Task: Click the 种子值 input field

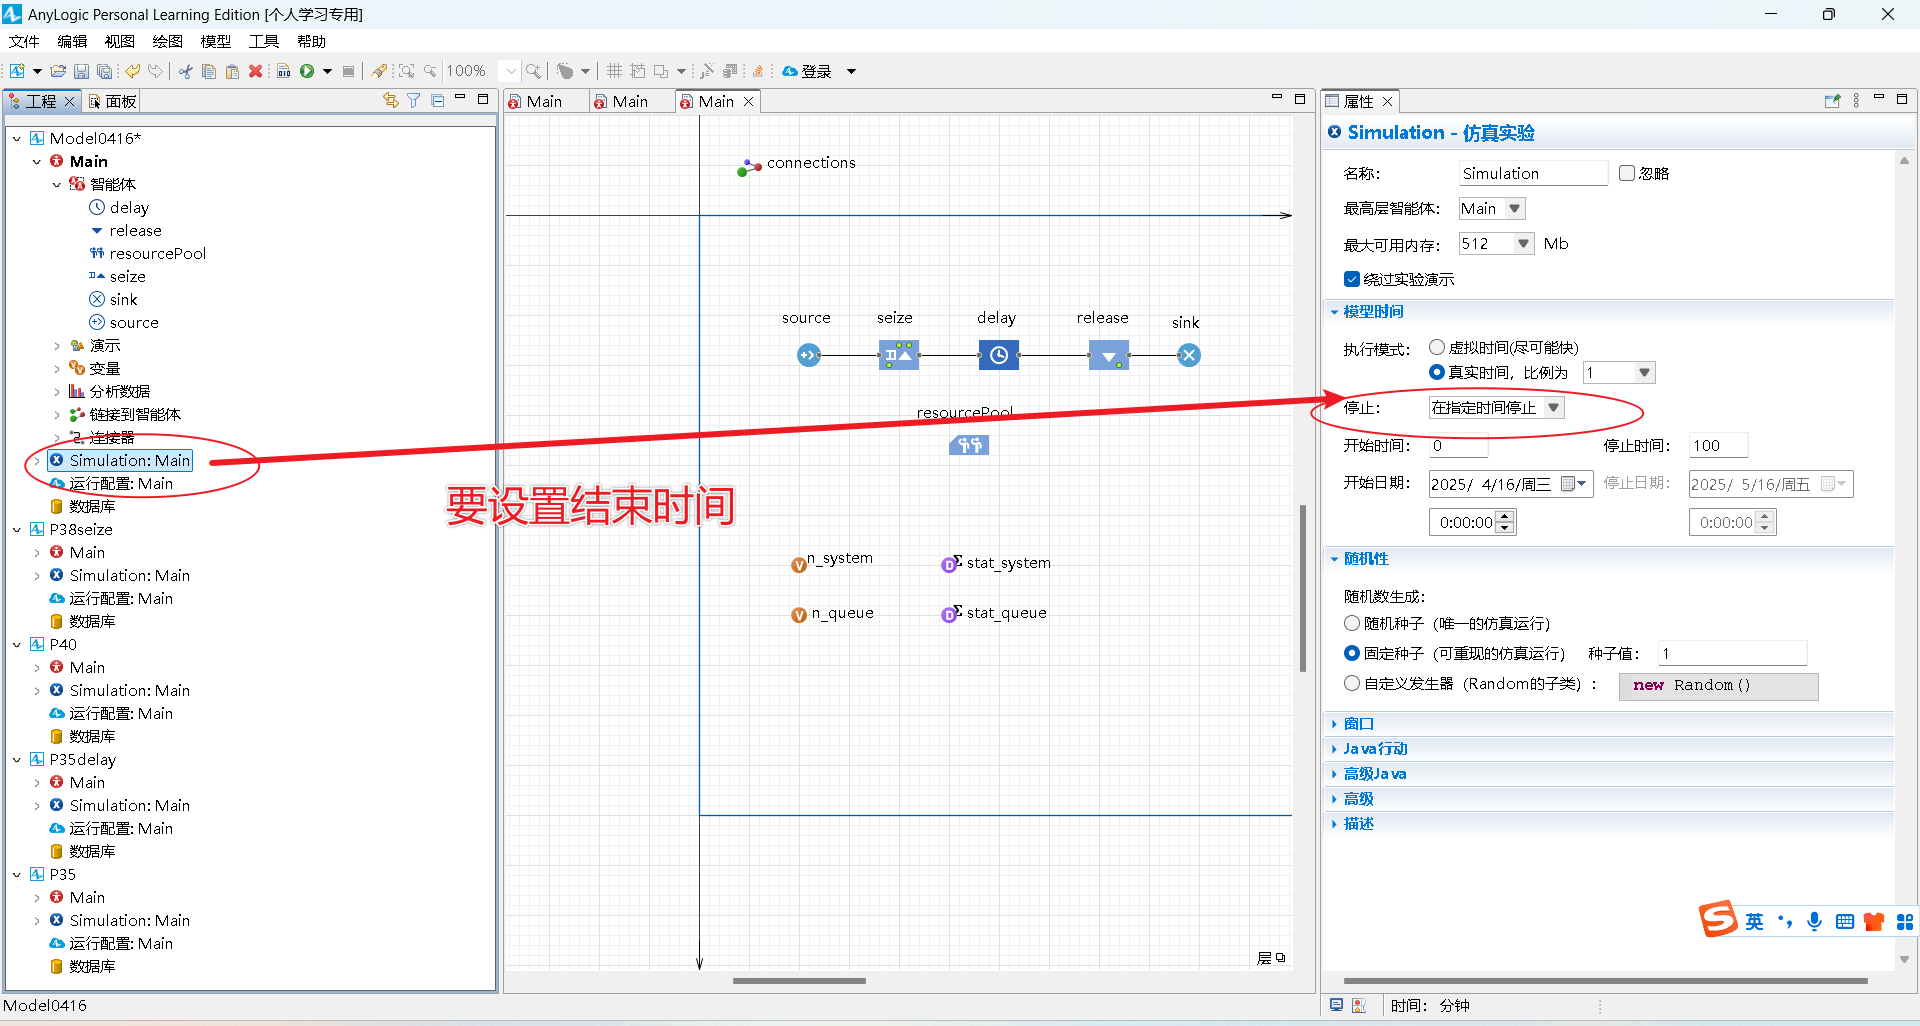Action: [1732, 653]
